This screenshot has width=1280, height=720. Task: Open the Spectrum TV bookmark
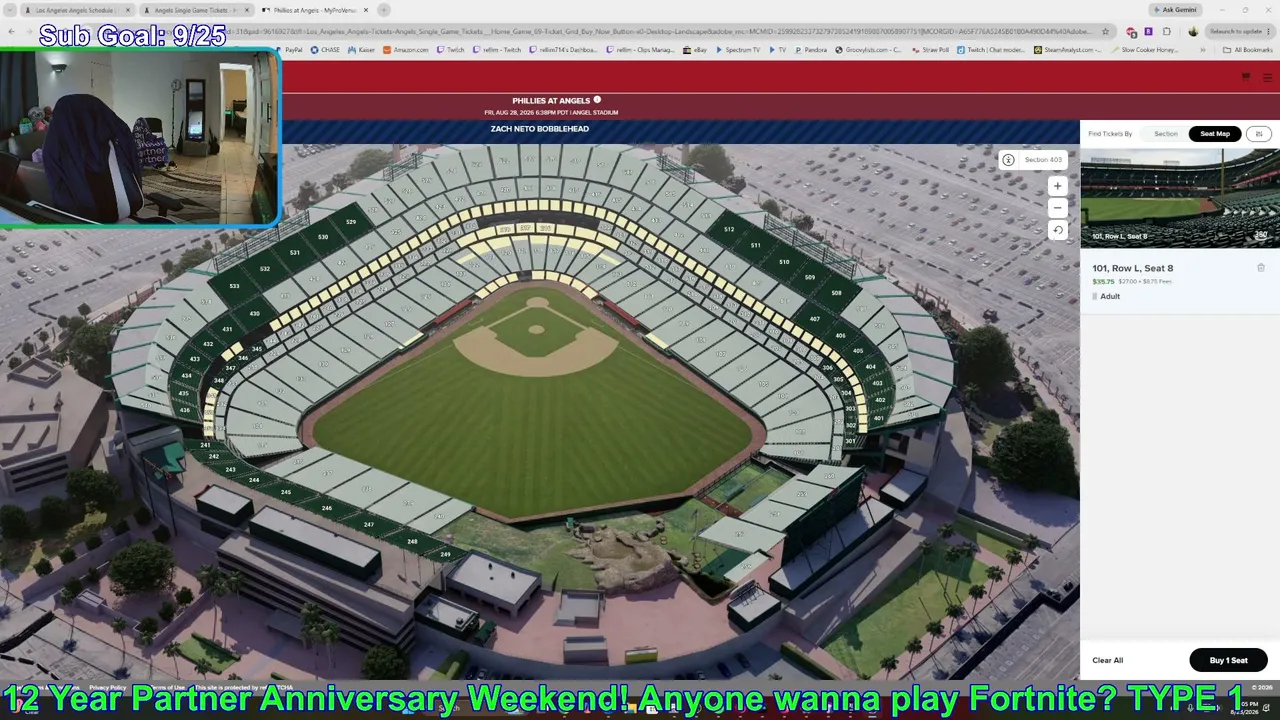pyautogui.click(x=738, y=50)
